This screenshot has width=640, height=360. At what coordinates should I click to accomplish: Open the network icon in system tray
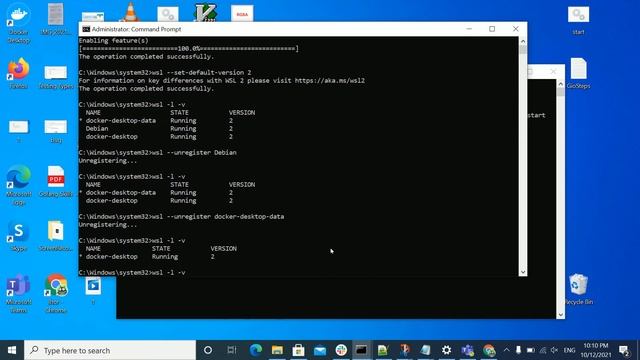click(542, 350)
